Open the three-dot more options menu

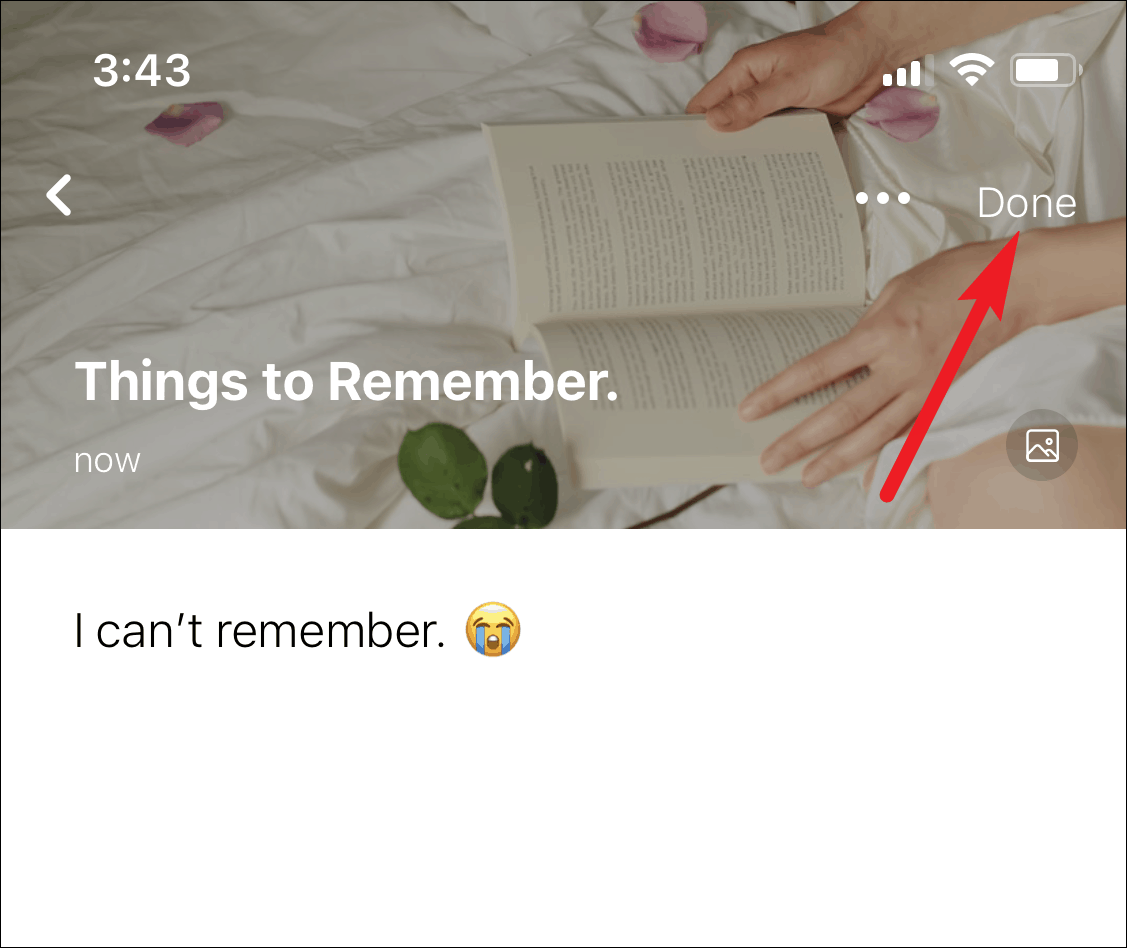[883, 198]
